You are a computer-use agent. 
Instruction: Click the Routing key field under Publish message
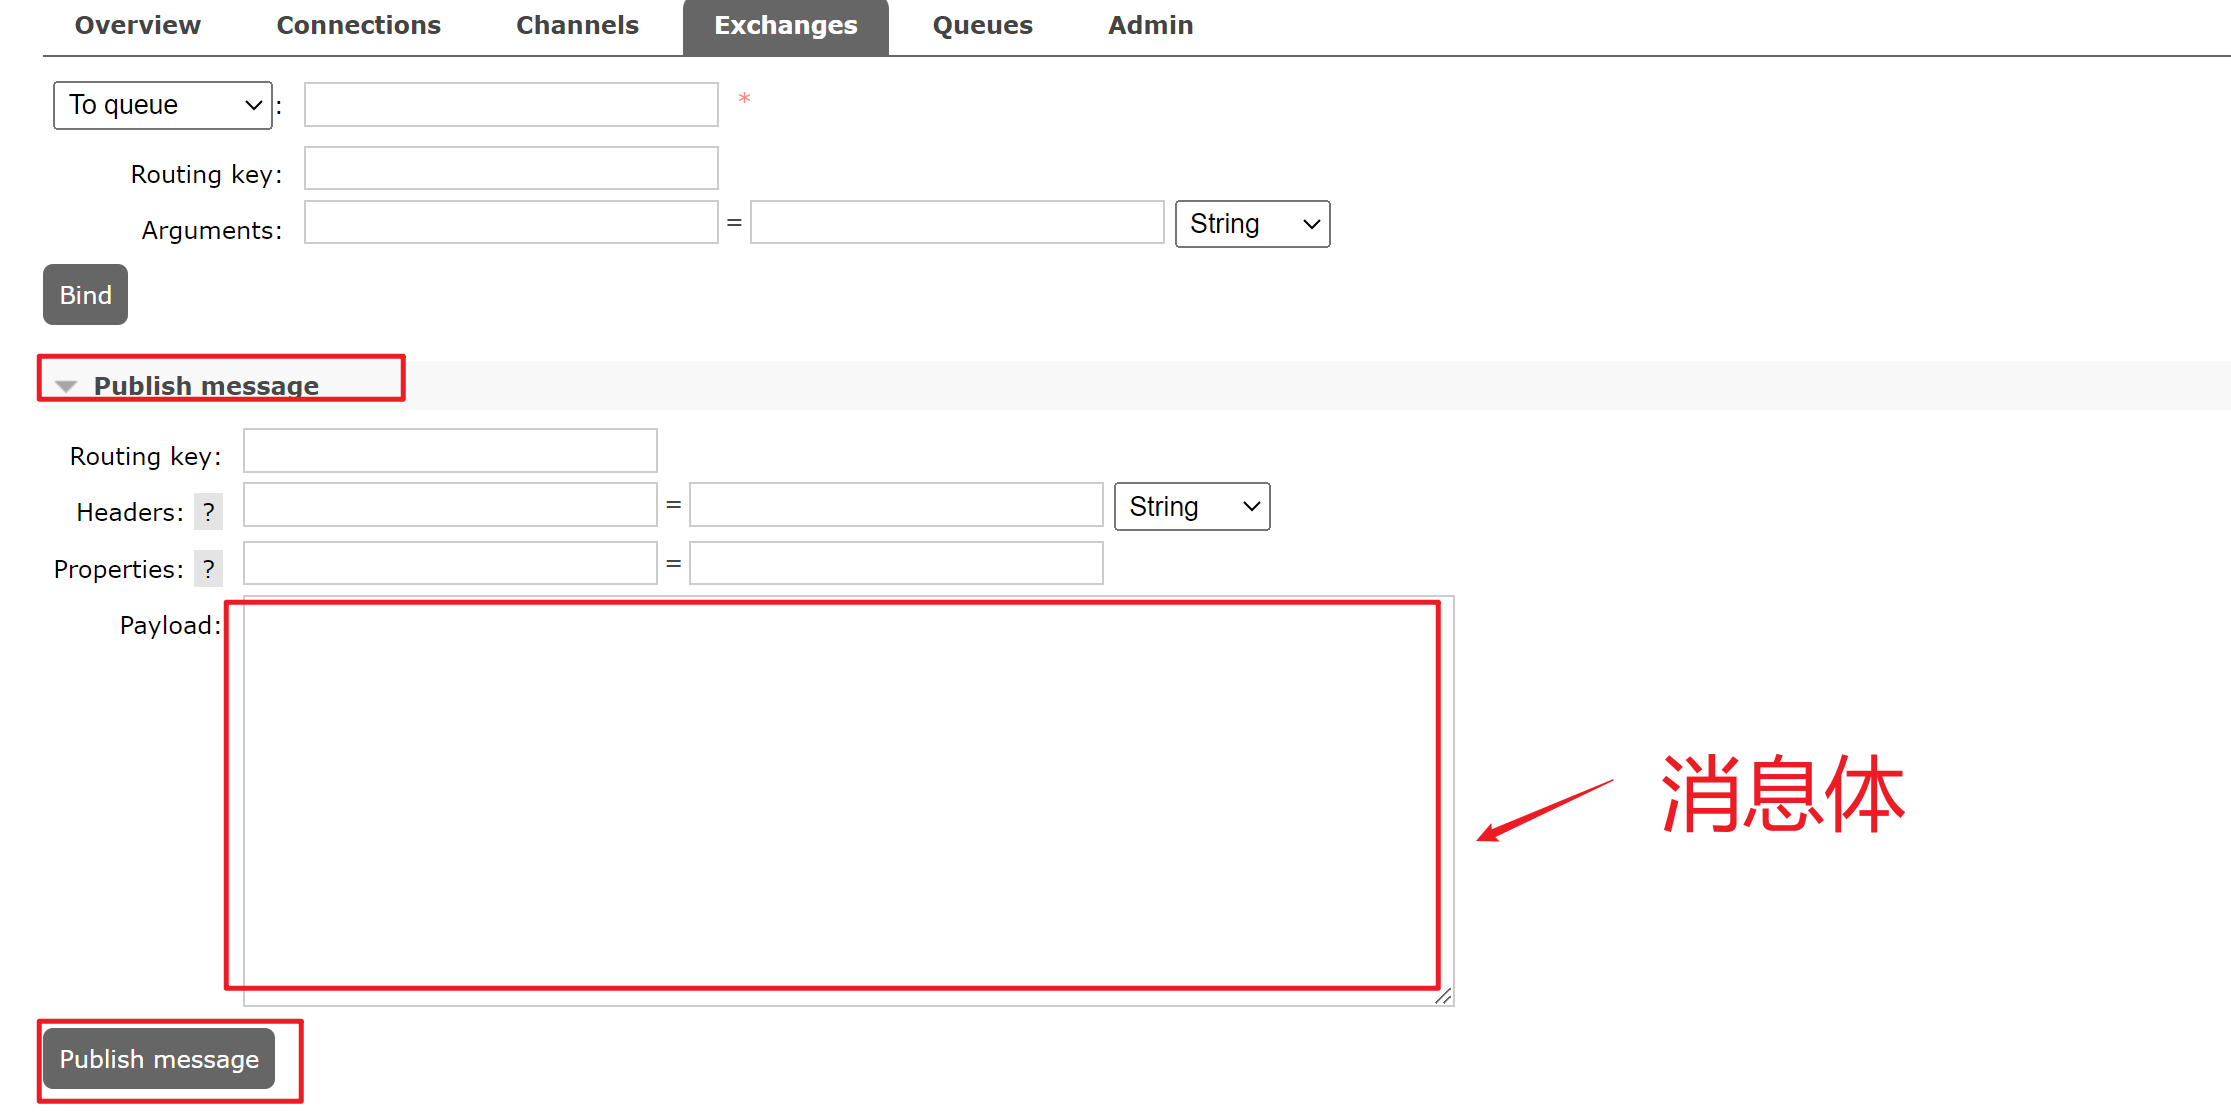450,454
